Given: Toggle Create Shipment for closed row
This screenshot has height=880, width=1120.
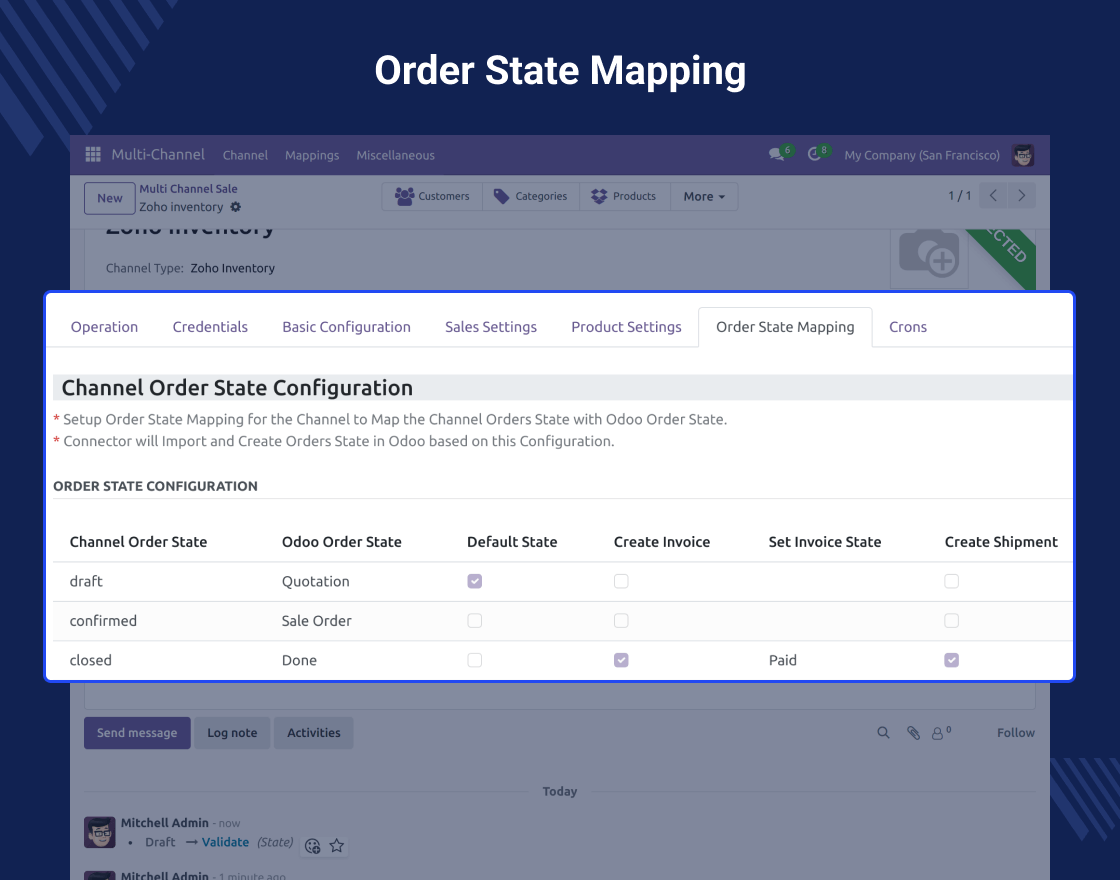Looking at the screenshot, I should (x=951, y=660).
